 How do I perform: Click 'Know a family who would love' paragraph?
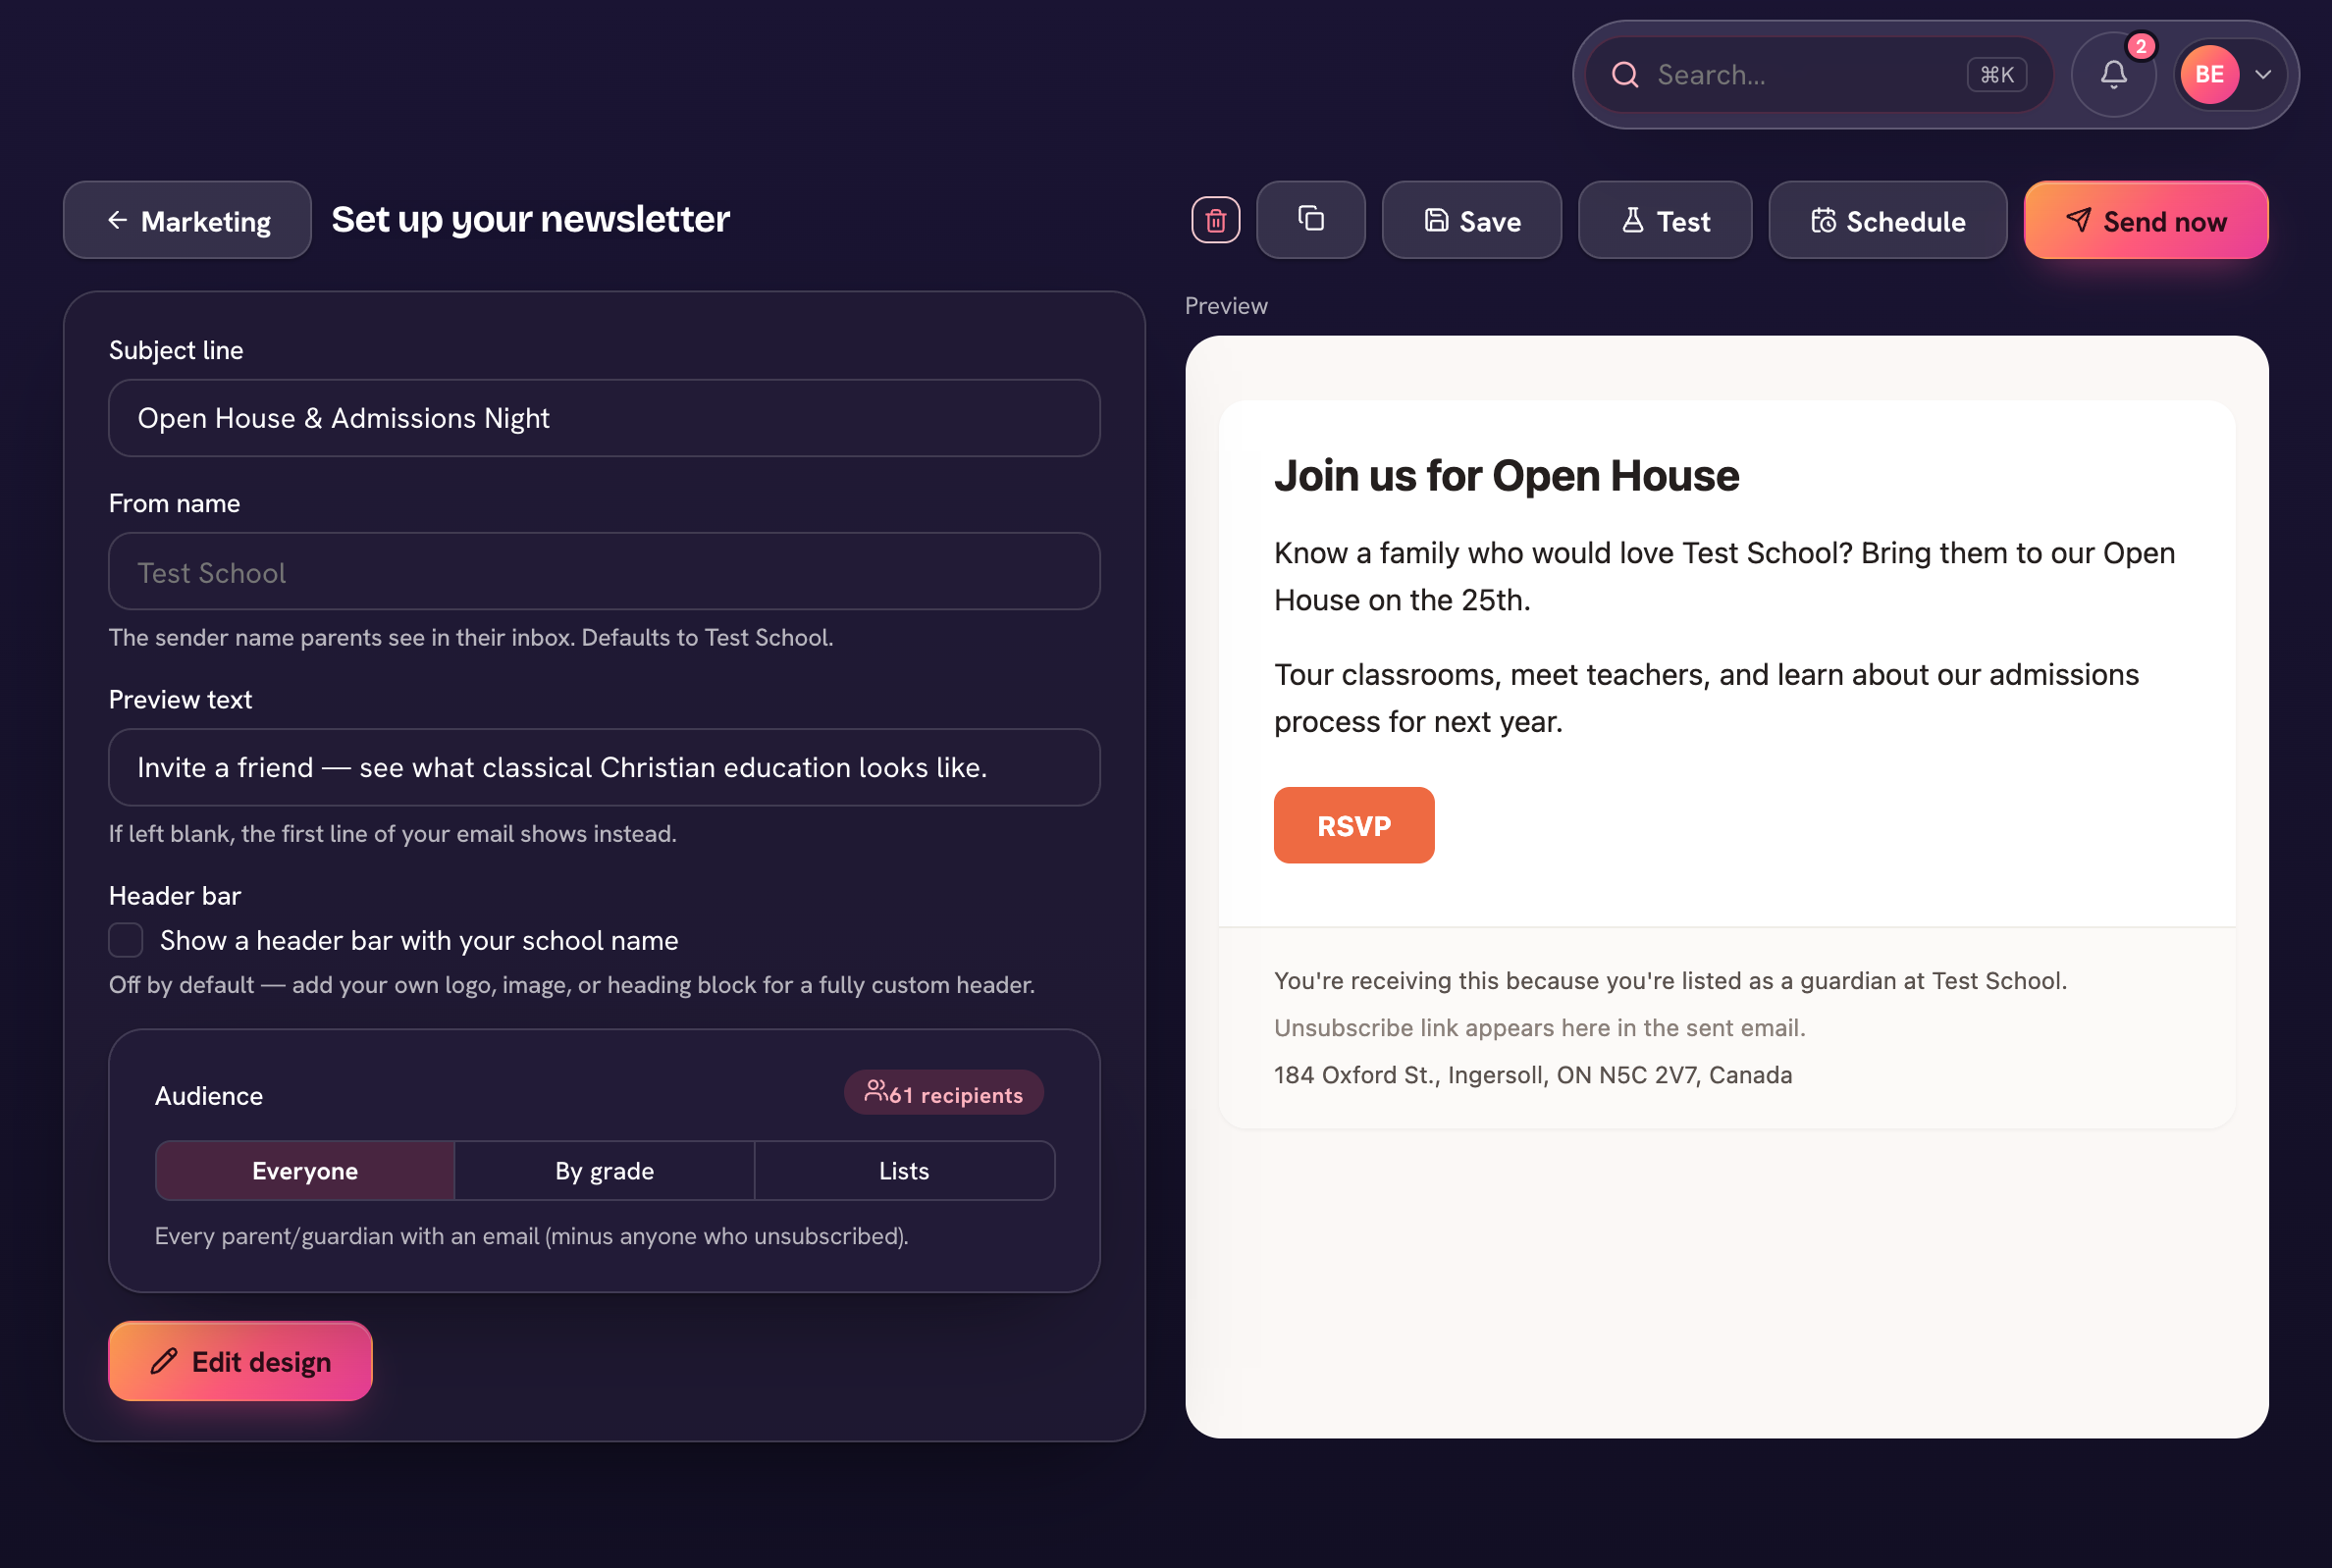[x=1724, y=576]
